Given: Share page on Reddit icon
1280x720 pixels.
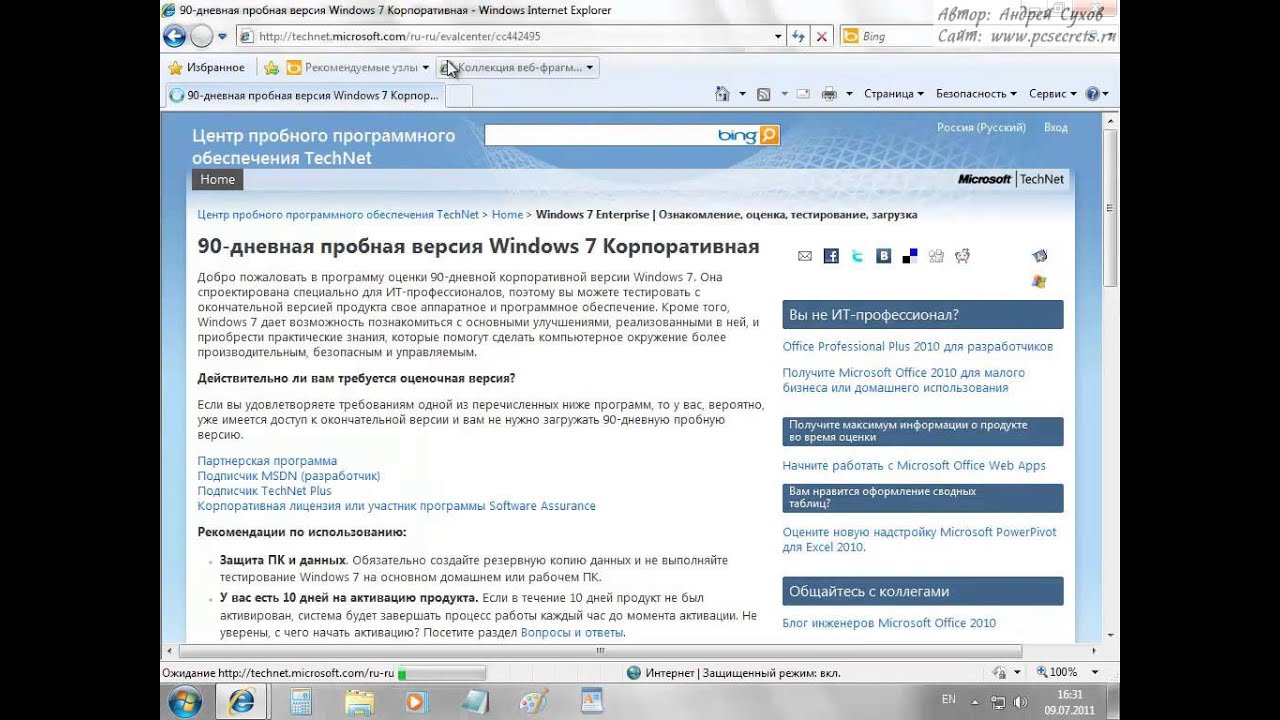Looking at the screenshot, I should click(962, 256).
